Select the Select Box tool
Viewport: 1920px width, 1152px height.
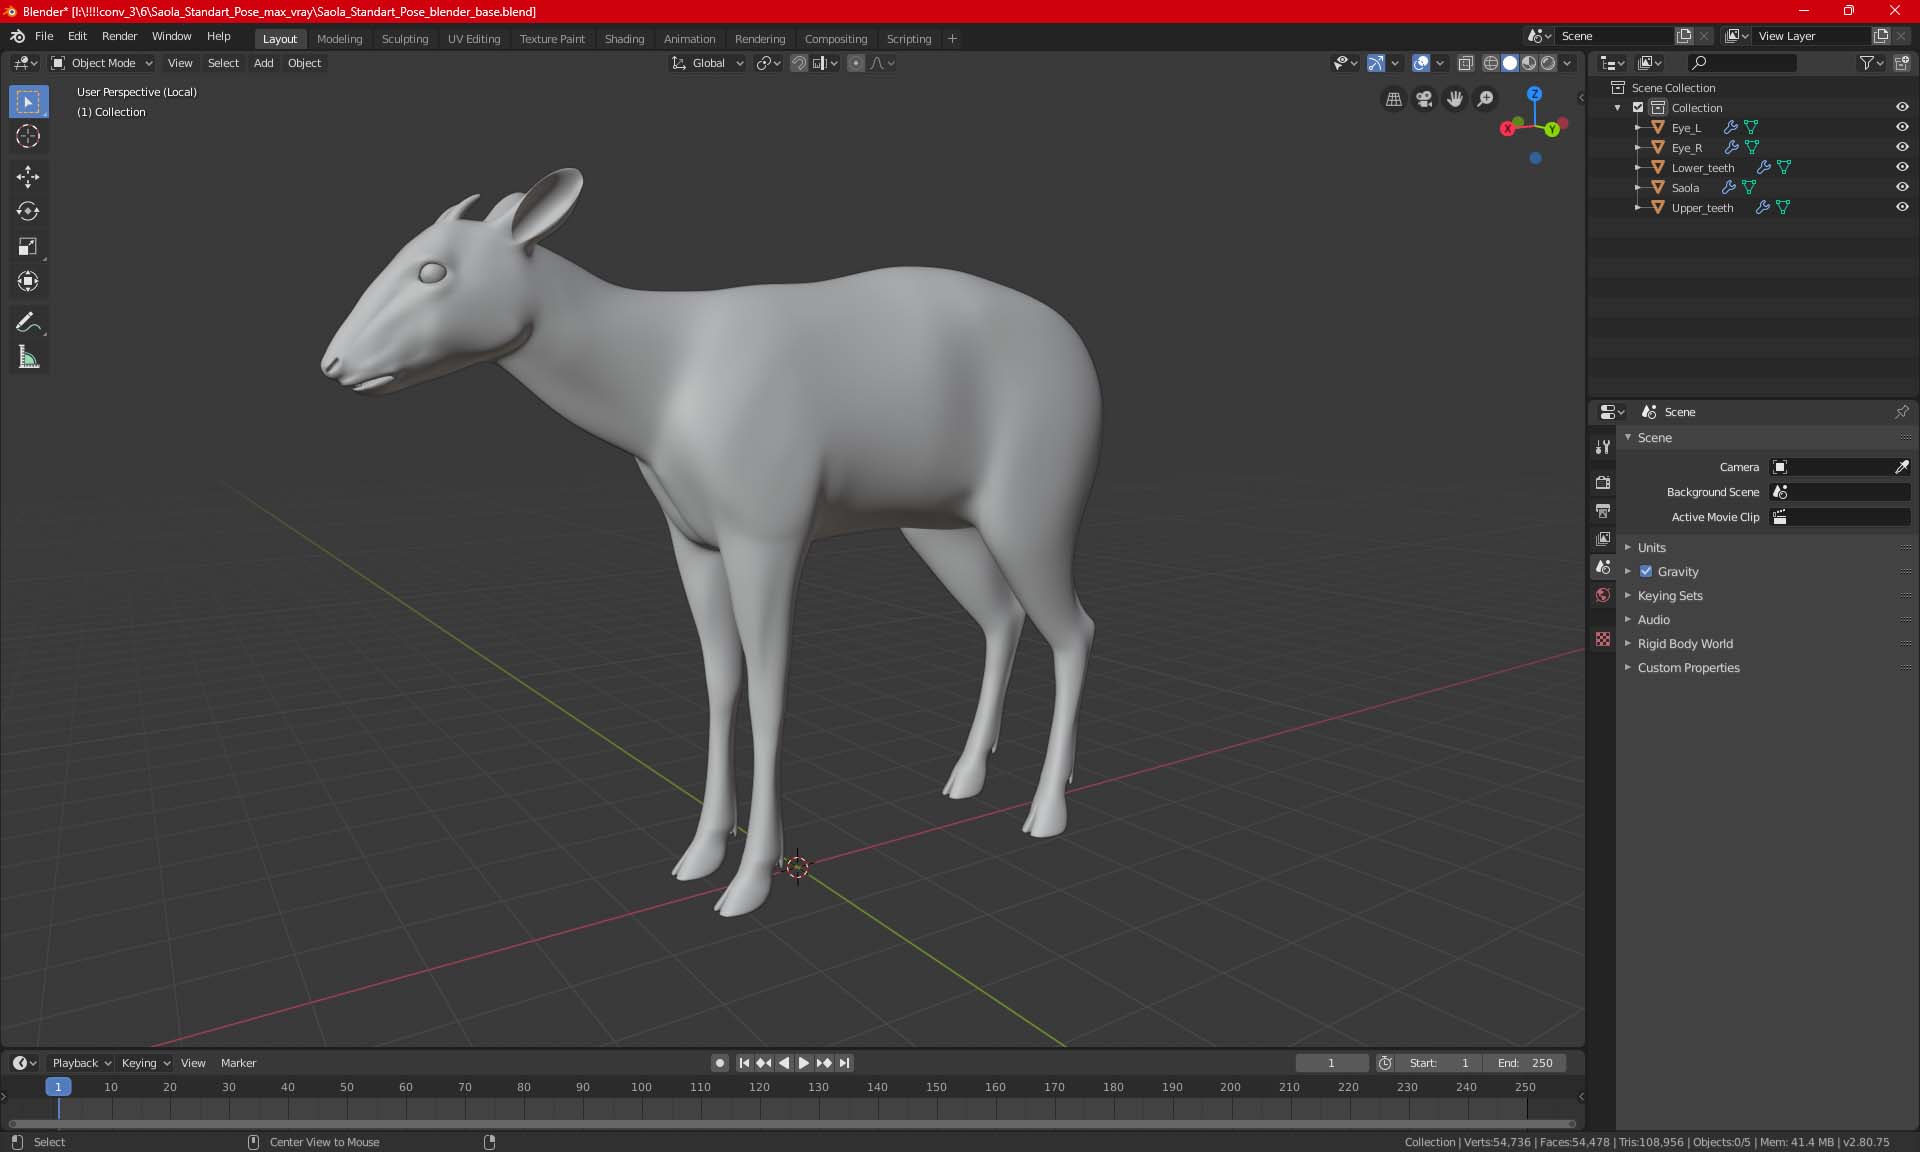click(x=28, y=102)
